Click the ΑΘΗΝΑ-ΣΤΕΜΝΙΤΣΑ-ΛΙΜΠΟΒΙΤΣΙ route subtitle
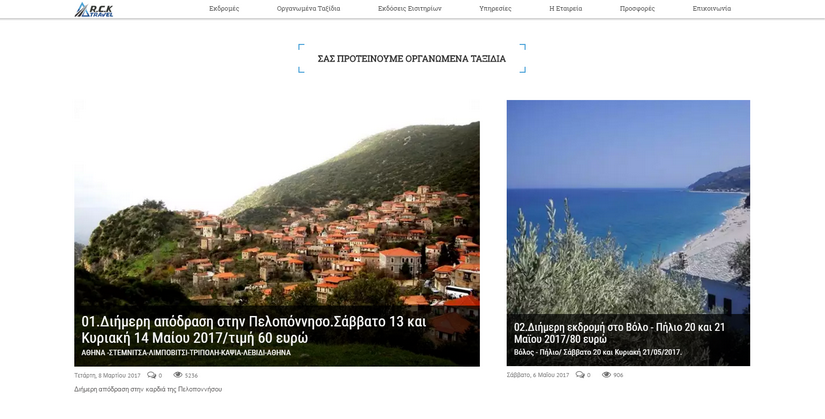 (x=186, y=353)
